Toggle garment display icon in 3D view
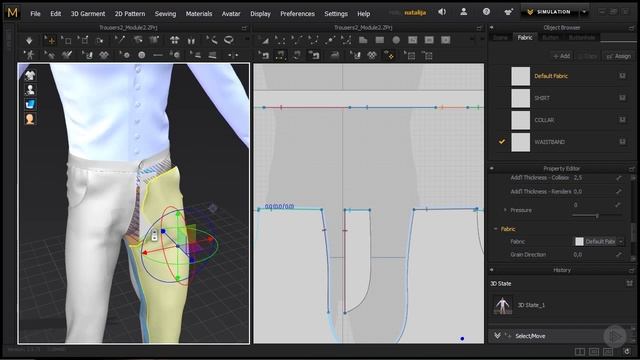Screen dimensions: 640x360 [30, 75]
